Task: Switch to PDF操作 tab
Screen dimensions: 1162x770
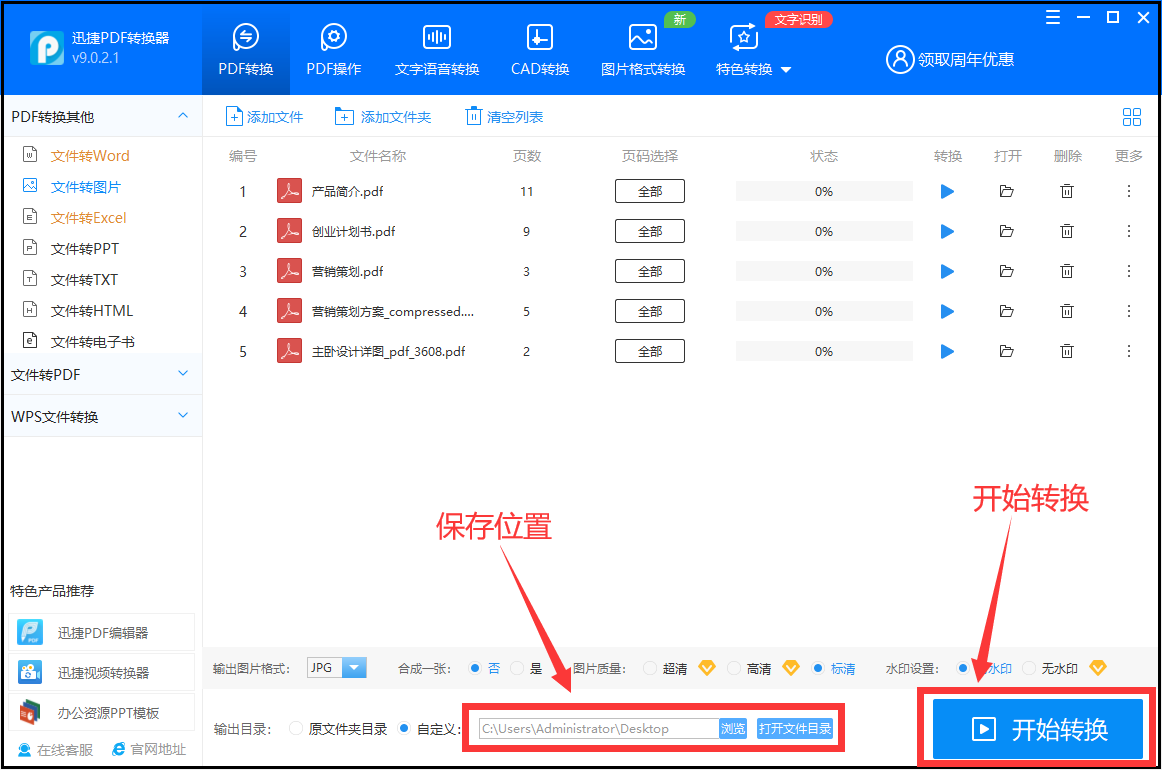Action: pyautogui.click(x=333, y=50)
